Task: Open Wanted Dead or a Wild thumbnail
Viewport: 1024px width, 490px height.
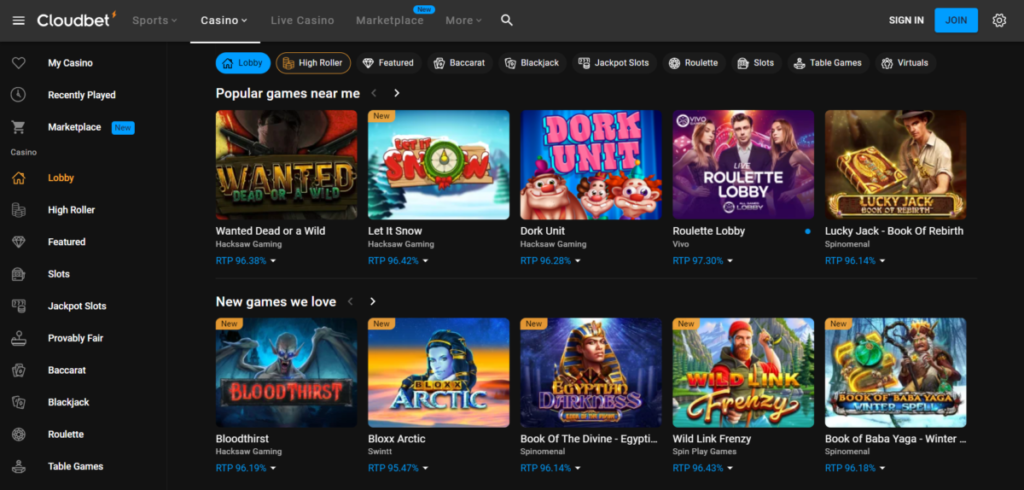Action: pos(286,165)
